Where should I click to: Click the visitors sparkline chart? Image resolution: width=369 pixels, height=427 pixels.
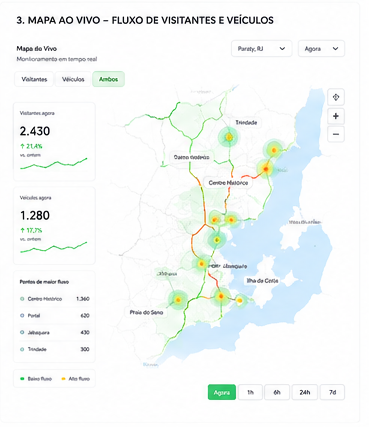coord(54,164)
